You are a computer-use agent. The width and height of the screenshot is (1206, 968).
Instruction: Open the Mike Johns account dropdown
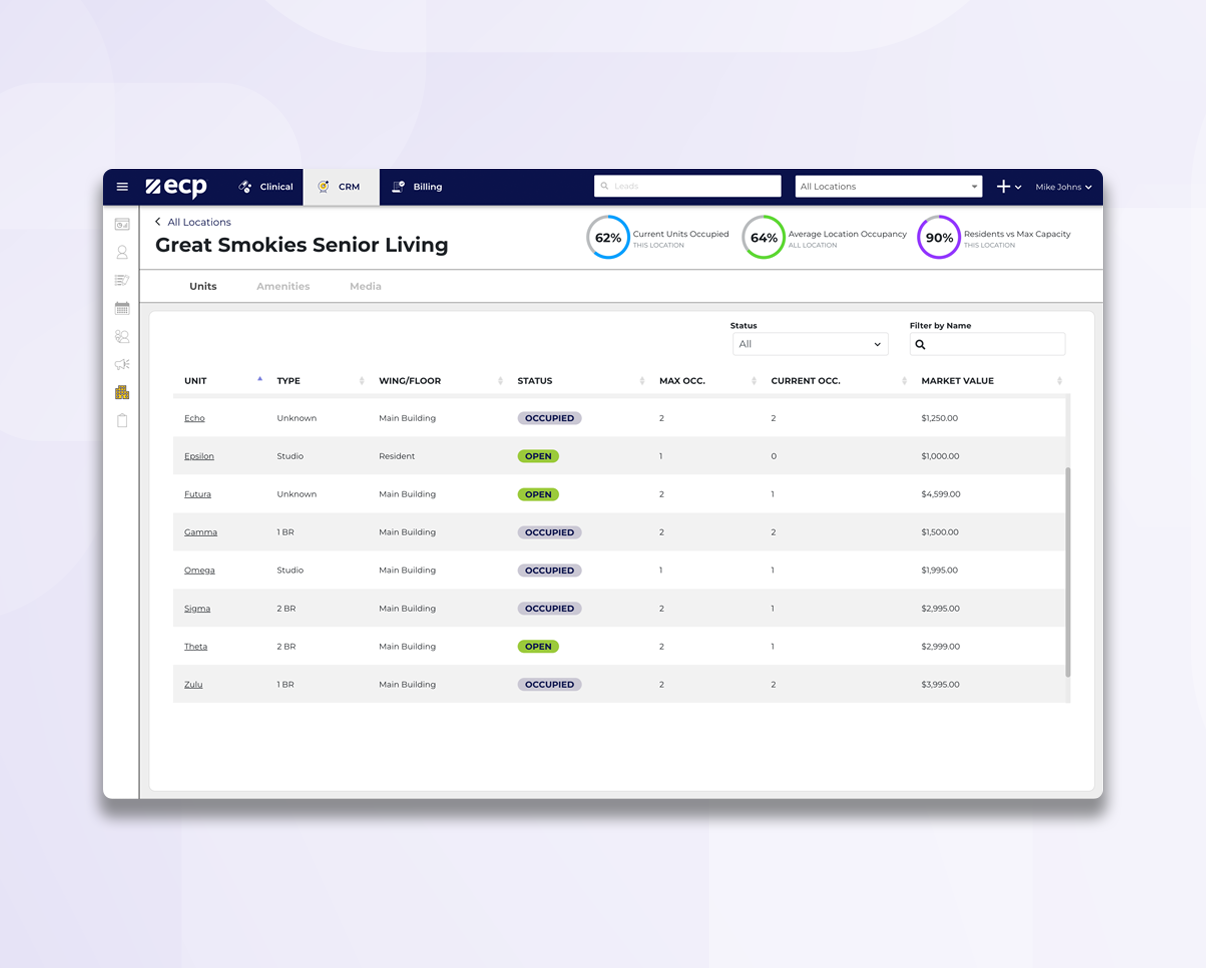(x=1063, y=186)
